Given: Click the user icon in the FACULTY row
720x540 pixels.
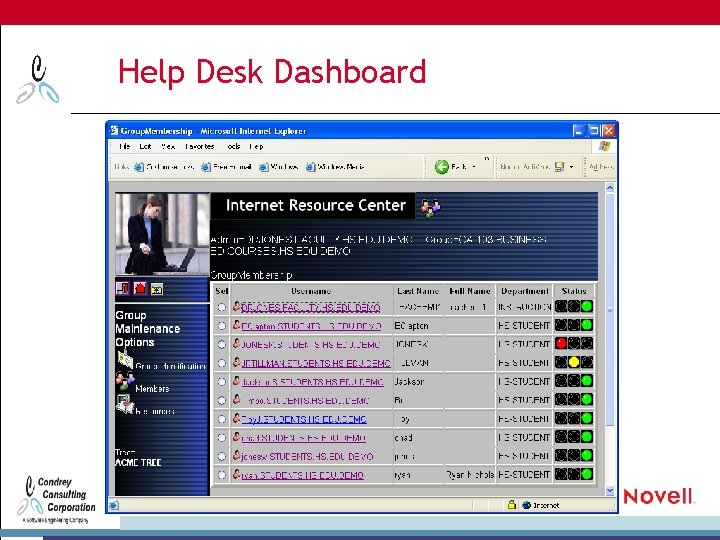Looking at the screenshot, I should (236, 306).
